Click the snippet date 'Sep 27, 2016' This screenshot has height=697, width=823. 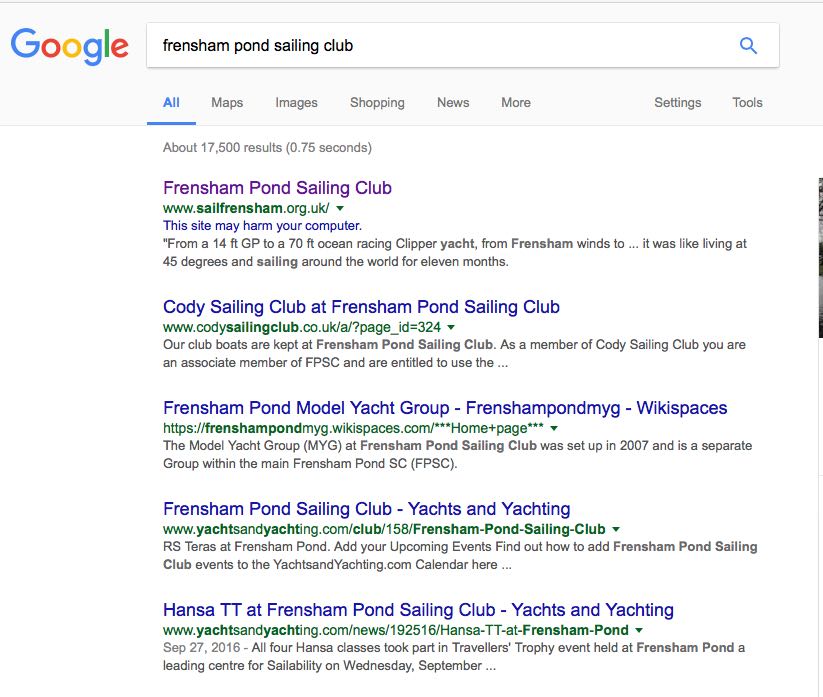coord(202,648)
